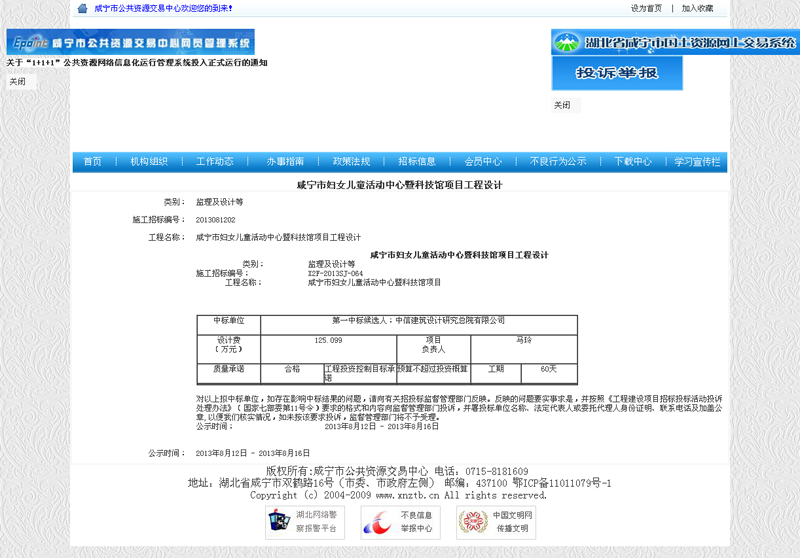Screen dimensions: 800x558
Task: Open the Epoint member management system banner
Action: 130,43
